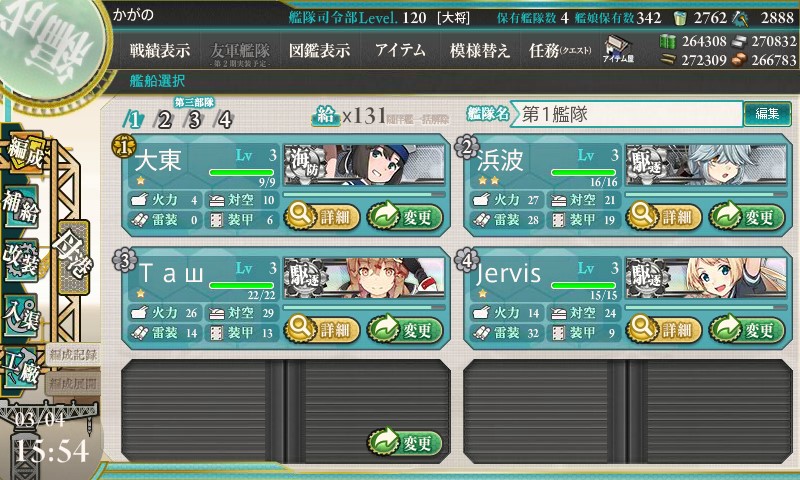800x480 pixels.
Task: Open the 補給 resupply side menu icon
Action: (21, 207)
